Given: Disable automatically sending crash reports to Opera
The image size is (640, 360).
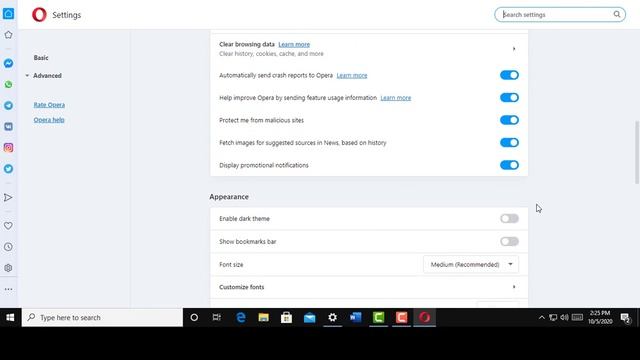Looking at the screenshot, I should point(509,75).
